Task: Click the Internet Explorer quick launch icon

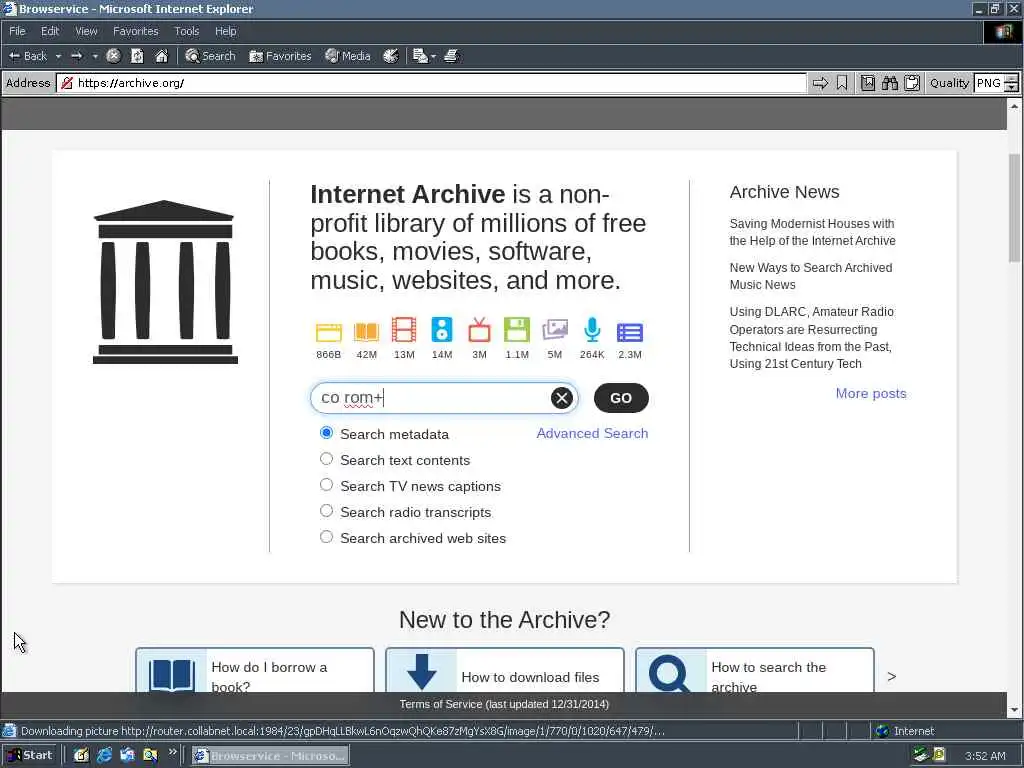Action: tap(104, 756)
